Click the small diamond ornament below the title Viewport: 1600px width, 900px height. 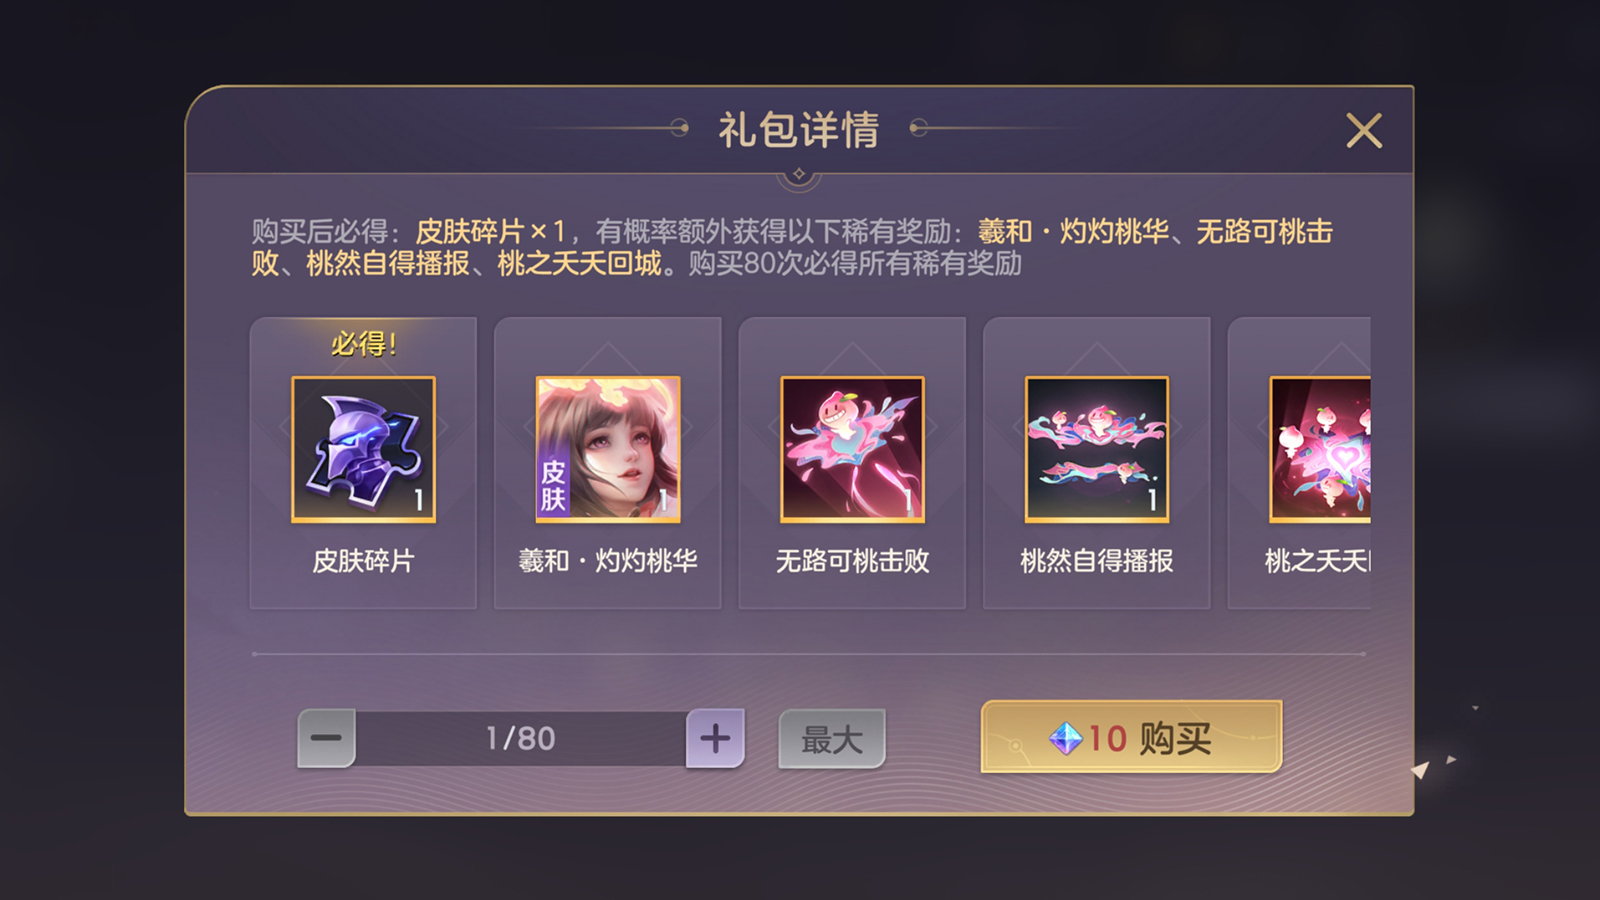799,174
